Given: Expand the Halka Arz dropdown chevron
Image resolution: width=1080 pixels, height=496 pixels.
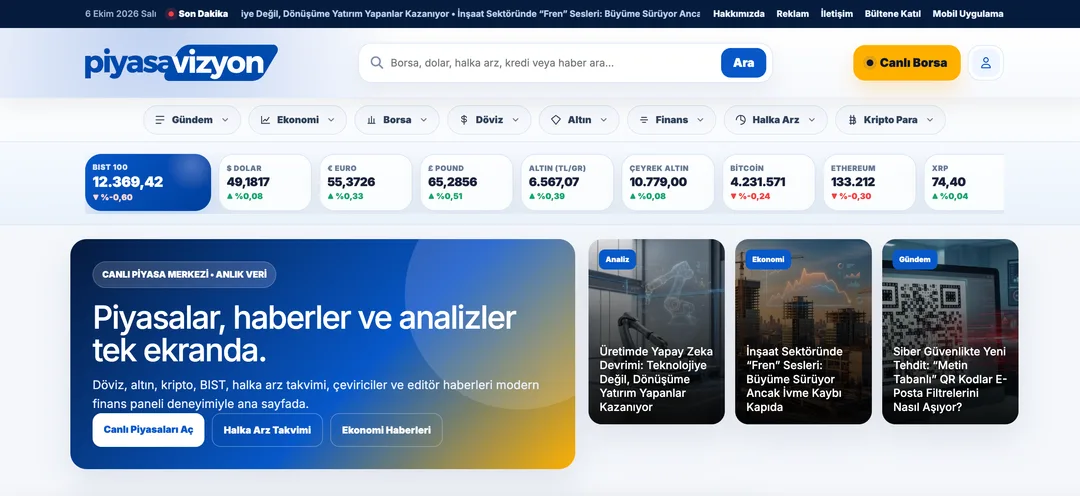Looking at the screenshot, I should tap(811, 120).
